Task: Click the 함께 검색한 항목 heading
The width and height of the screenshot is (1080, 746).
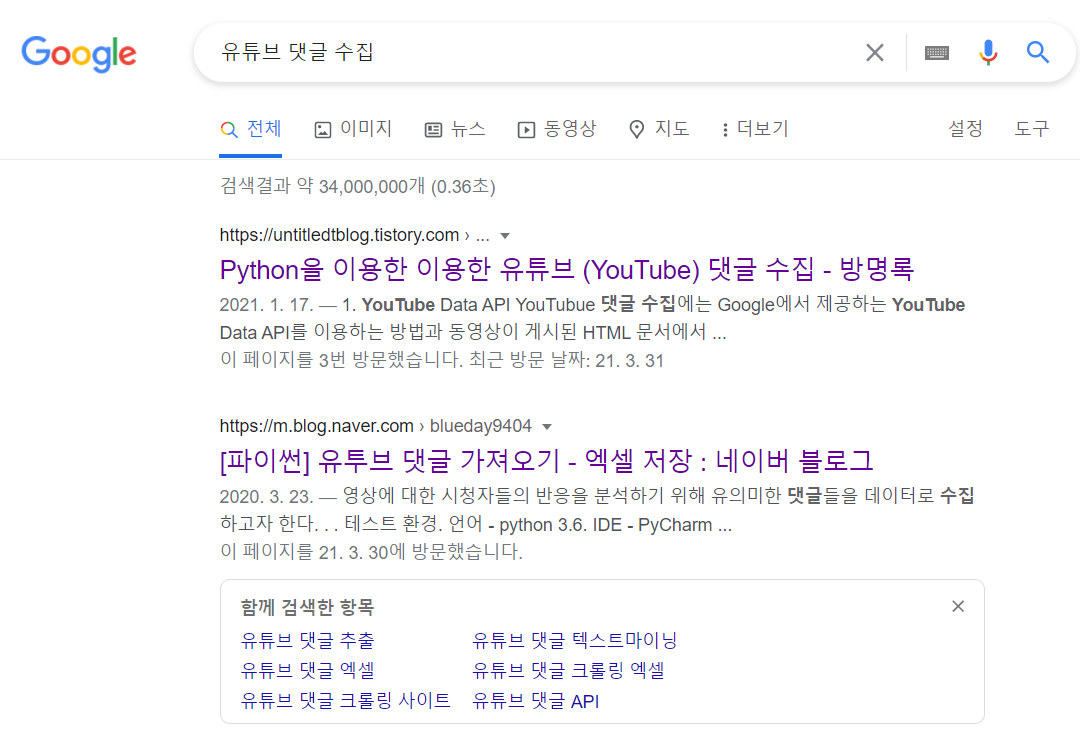Action: (307, 608)
